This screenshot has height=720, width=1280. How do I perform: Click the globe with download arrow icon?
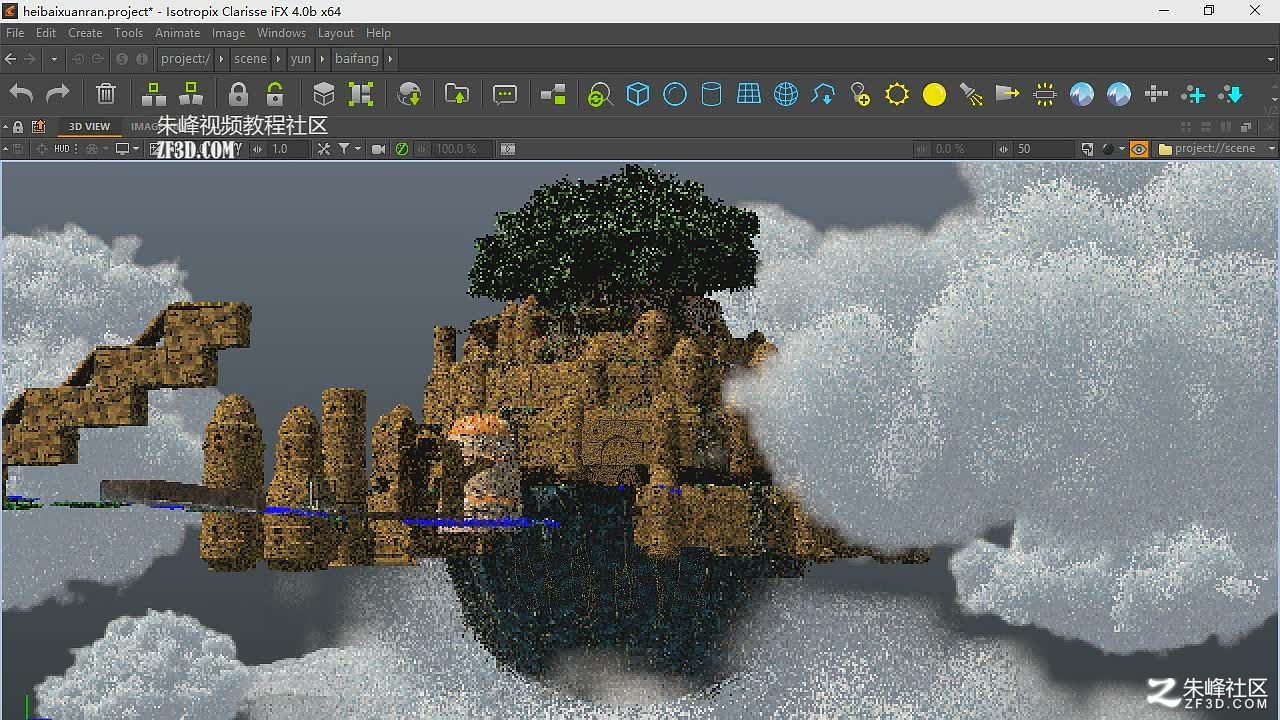tap(409, 94)
